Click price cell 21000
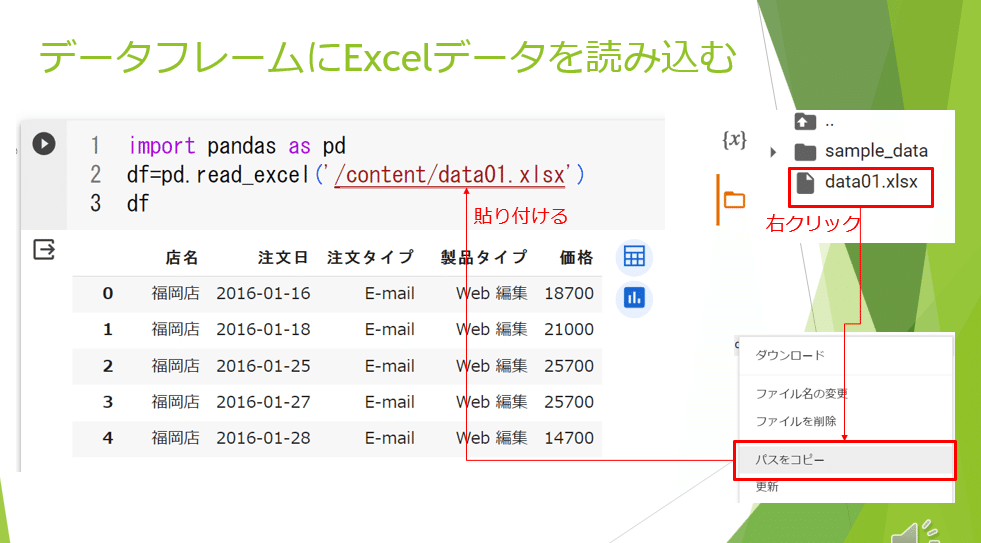Screen dimensions: 981x543 click(x=569, y=329)
